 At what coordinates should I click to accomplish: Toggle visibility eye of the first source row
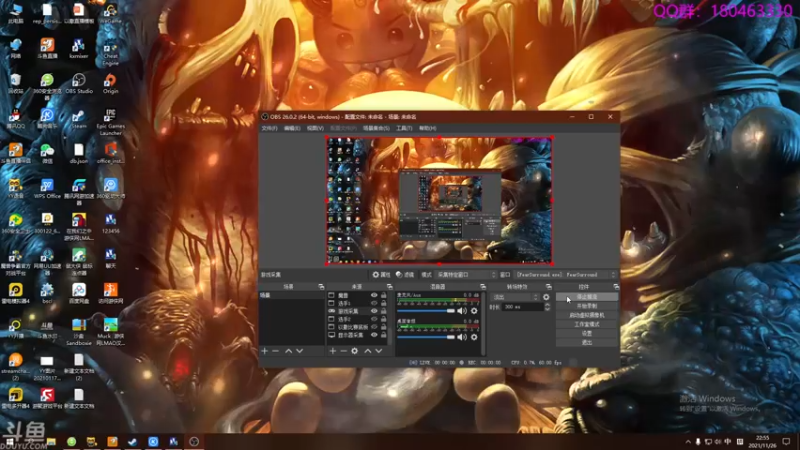[374, 295]
